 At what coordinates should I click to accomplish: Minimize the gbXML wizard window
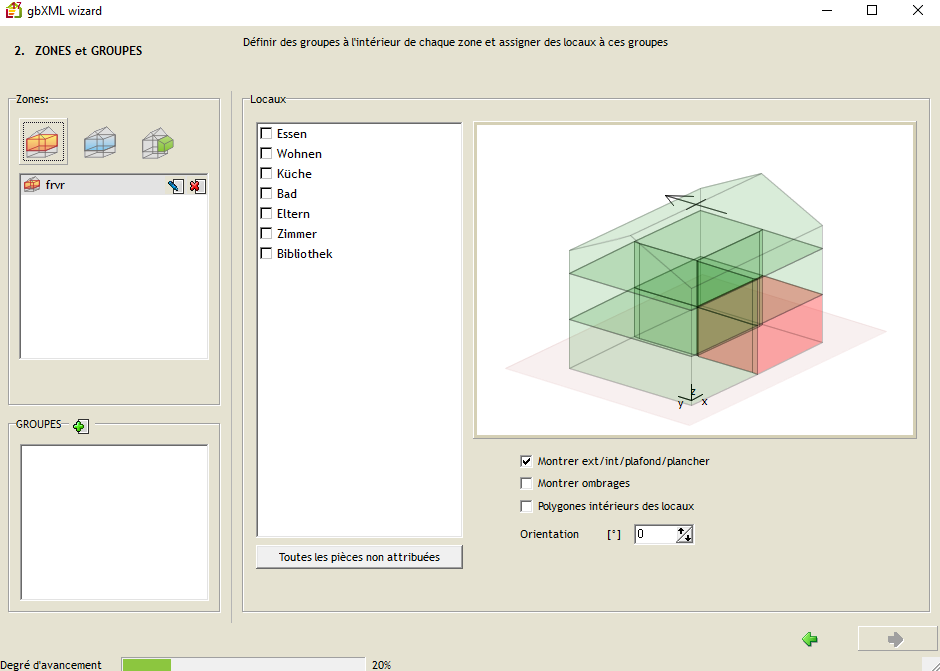point(827,10)
